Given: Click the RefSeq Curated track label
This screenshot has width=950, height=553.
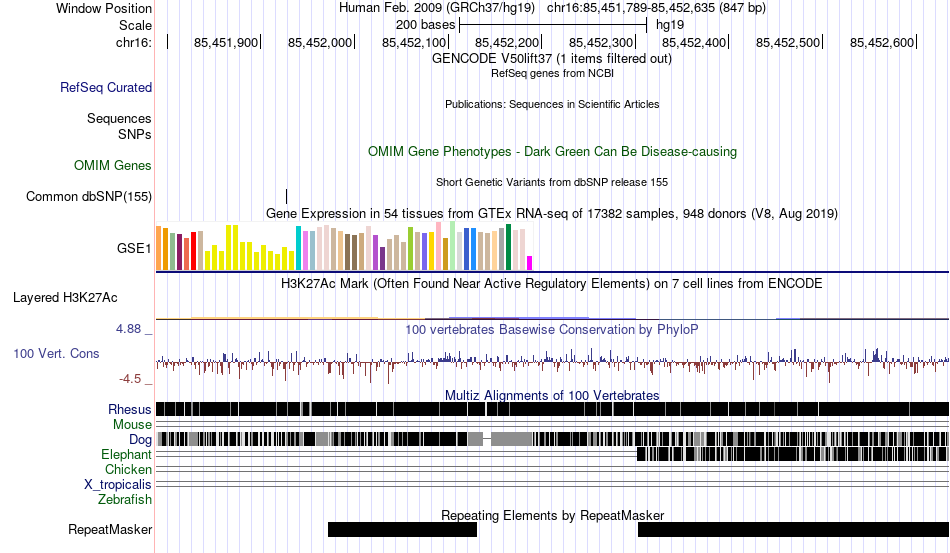Looking at the screenshot, I should click(x=105, y=87).
